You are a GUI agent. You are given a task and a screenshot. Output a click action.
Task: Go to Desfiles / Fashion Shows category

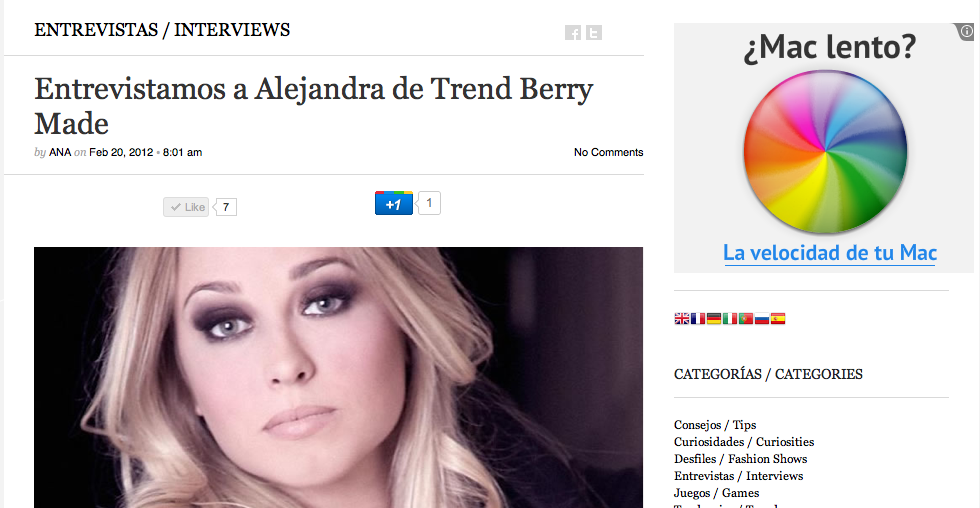[x=740, y=459]
